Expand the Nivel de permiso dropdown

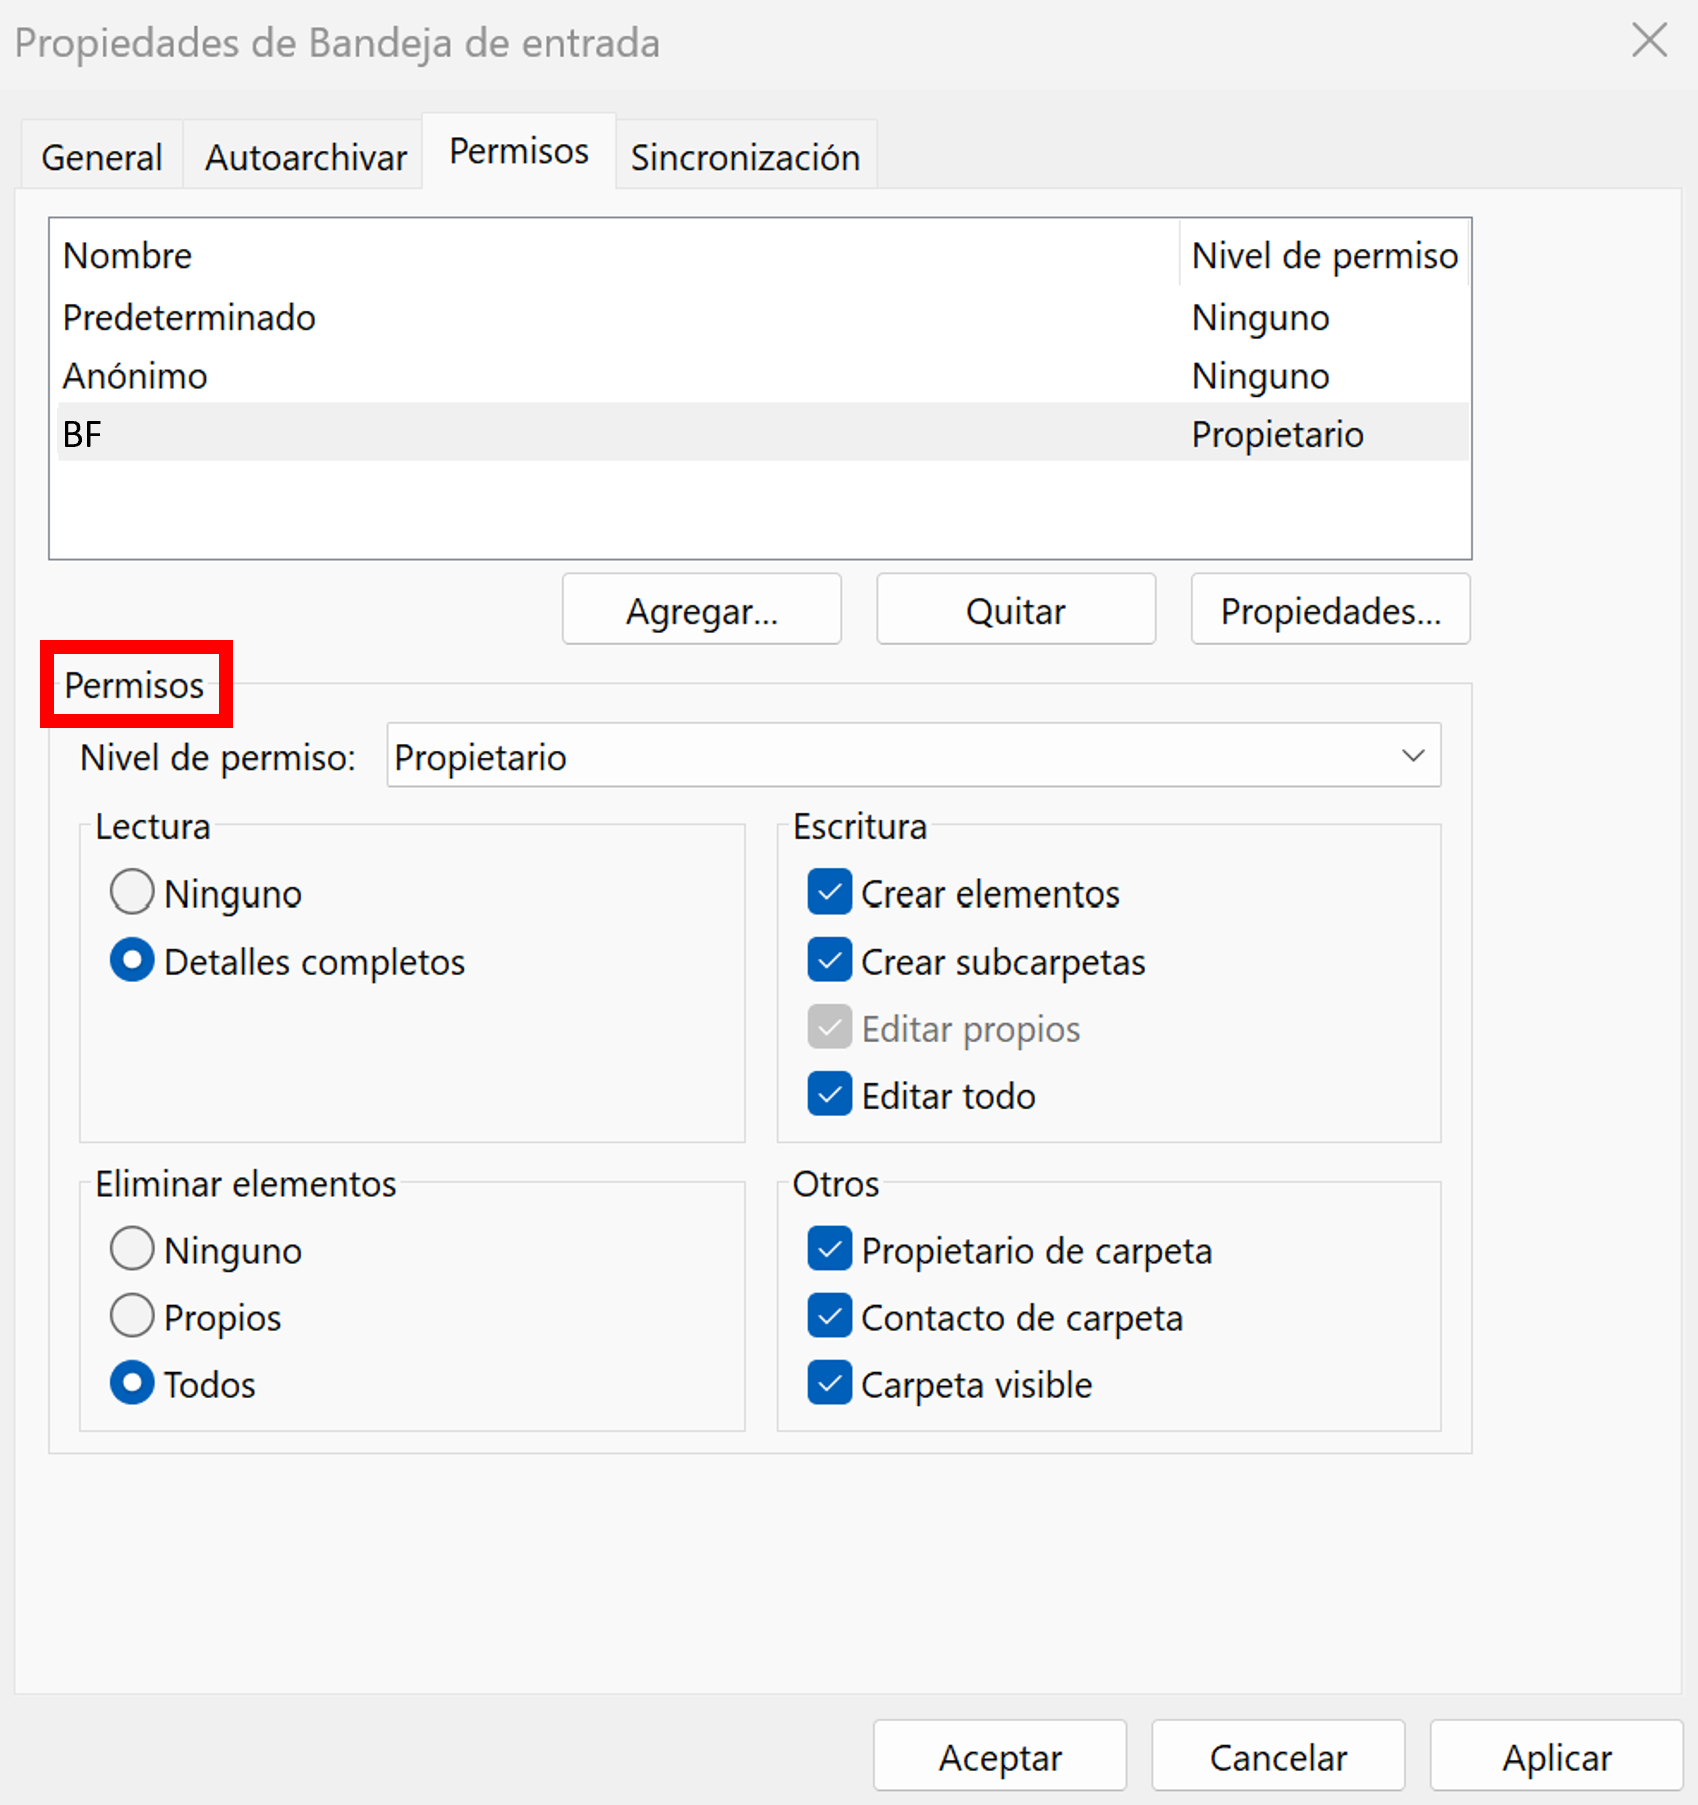(913, 756)
